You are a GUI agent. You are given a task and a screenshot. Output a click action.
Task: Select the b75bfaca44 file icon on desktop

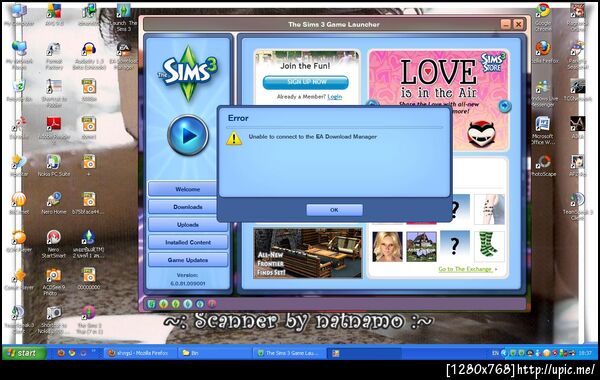89,203
